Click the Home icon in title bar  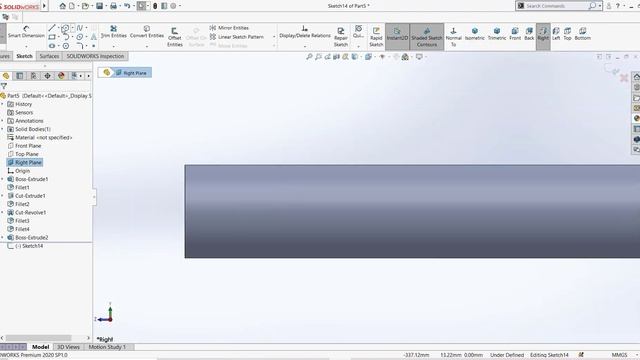point(62,6)
